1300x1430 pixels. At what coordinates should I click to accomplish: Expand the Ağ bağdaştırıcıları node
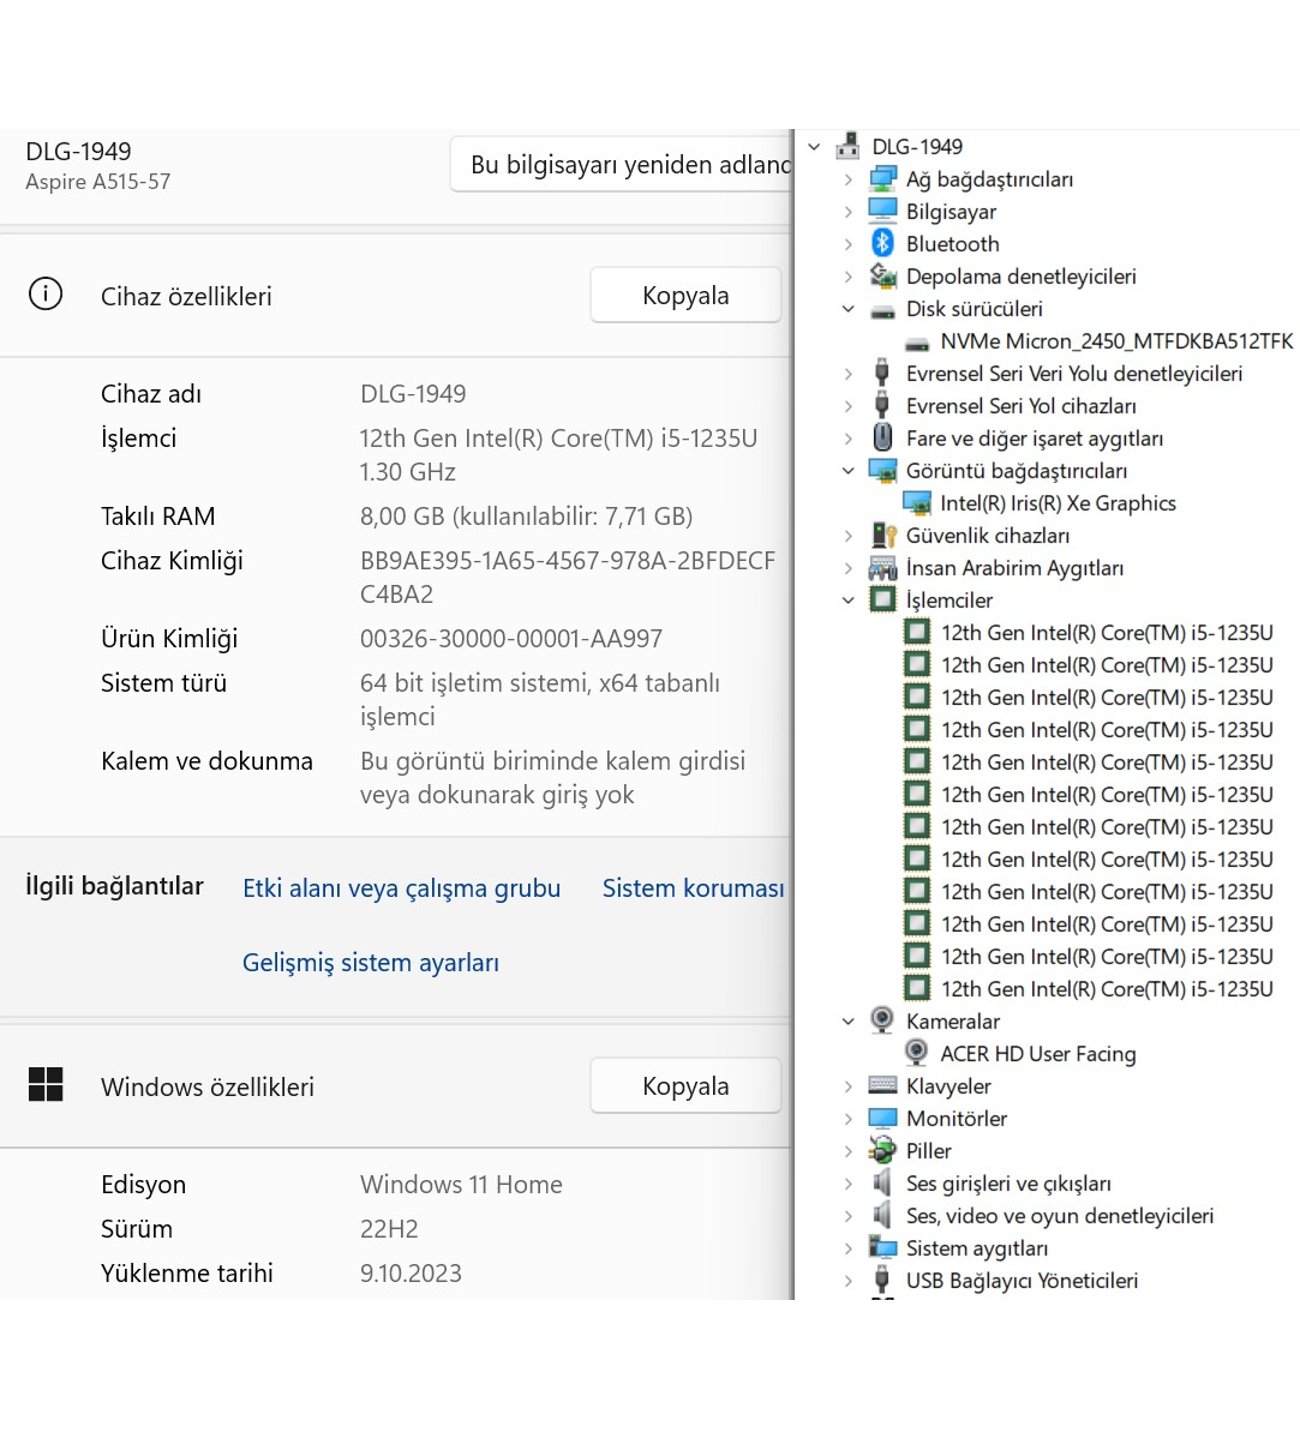(x=848, y=180)
